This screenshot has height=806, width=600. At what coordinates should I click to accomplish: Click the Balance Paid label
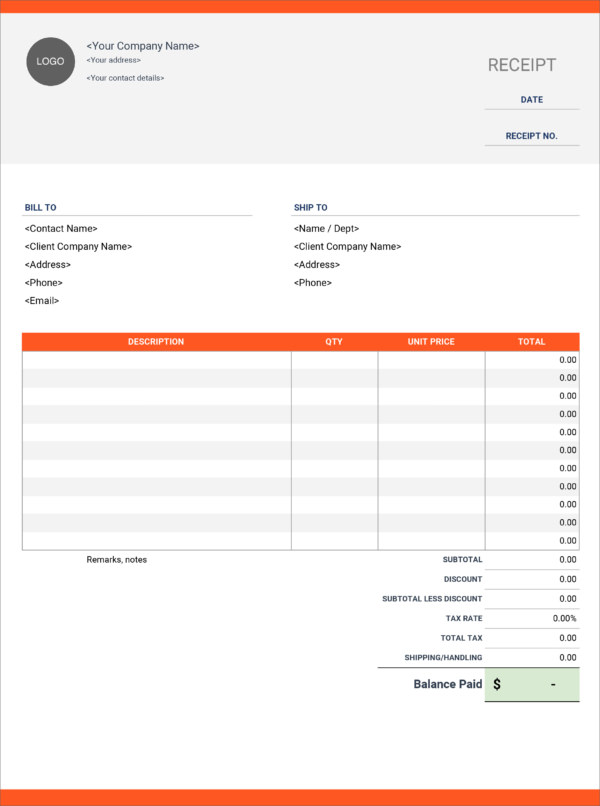448,684
